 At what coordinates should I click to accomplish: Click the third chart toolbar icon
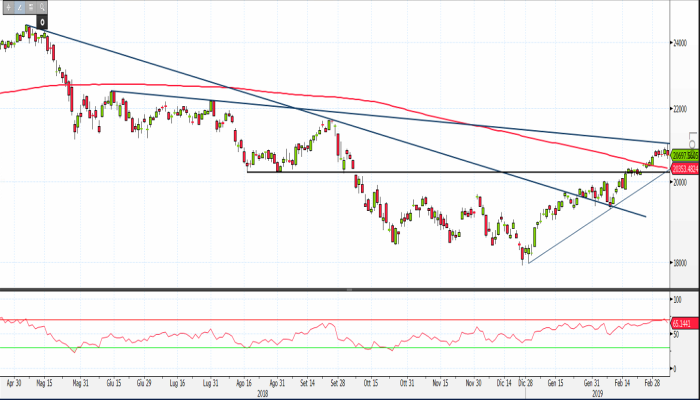32,7
